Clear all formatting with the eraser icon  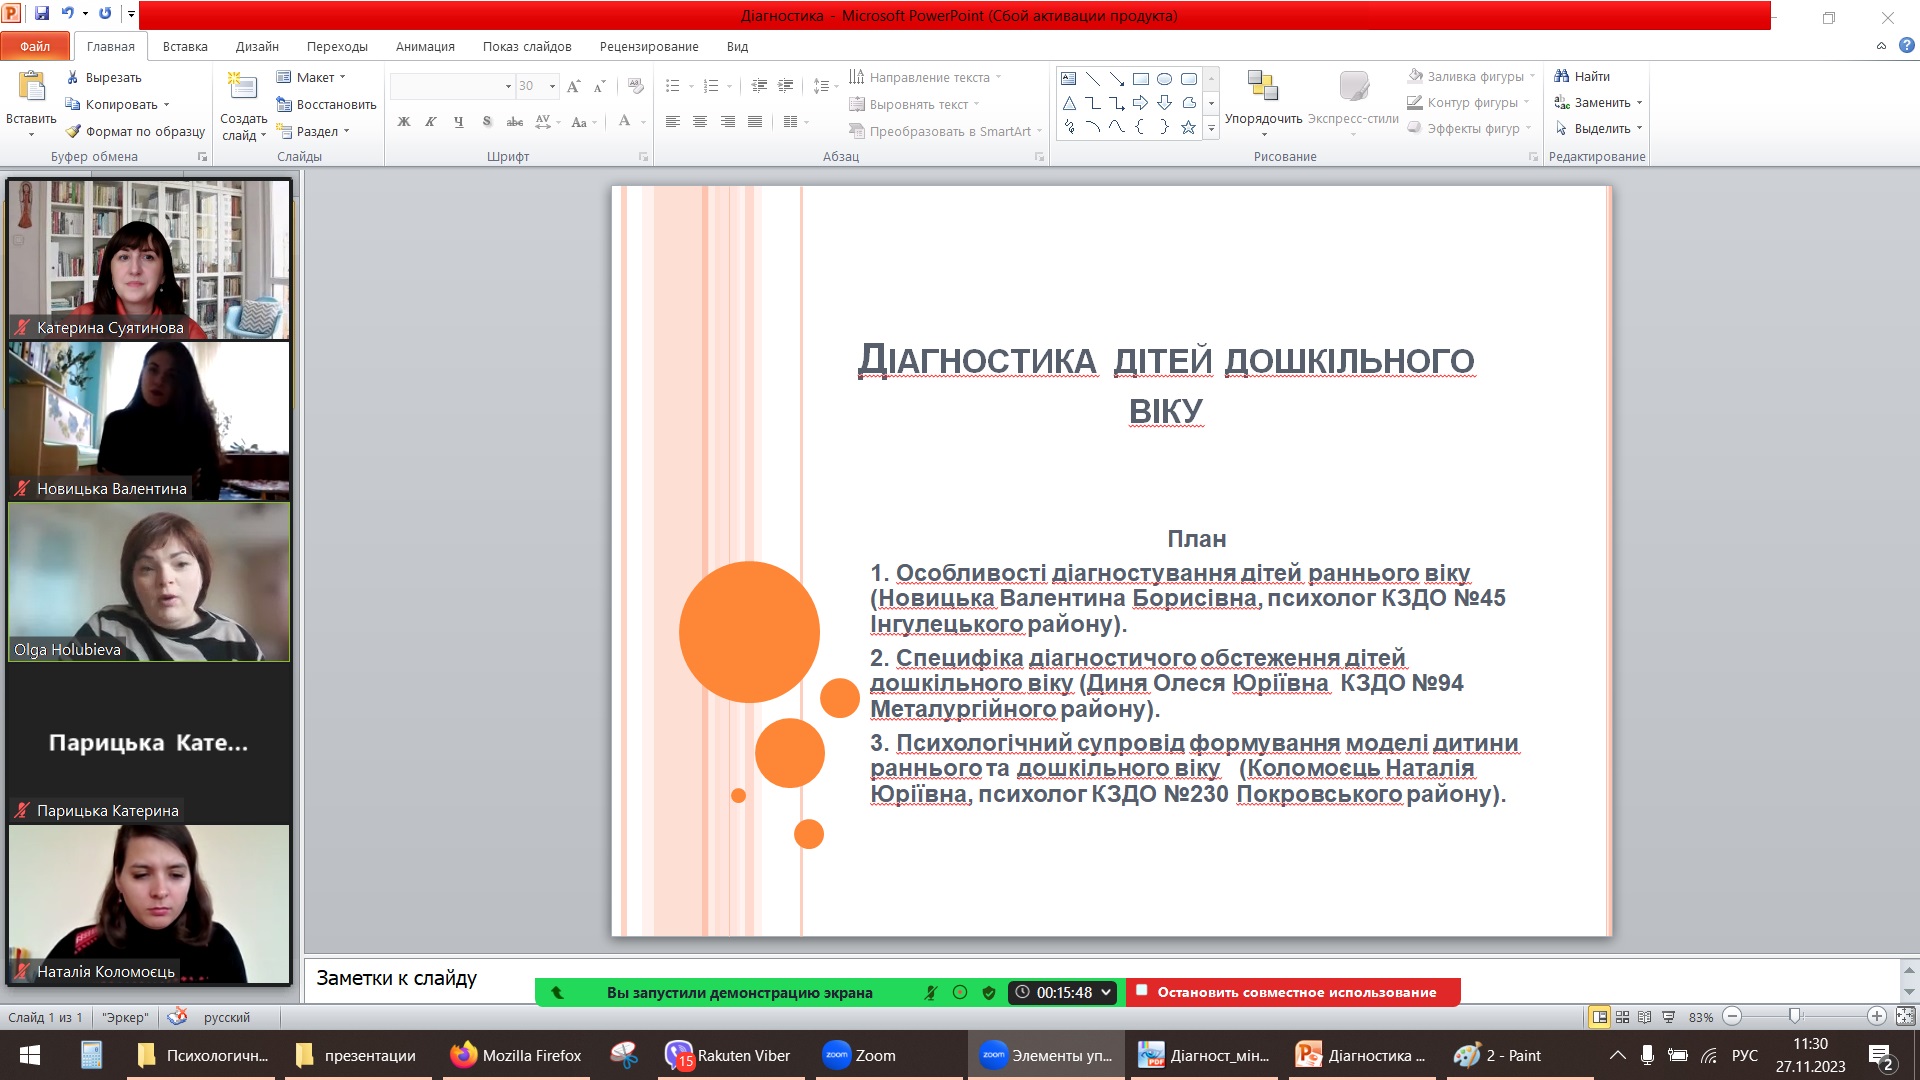pos(635,86)
